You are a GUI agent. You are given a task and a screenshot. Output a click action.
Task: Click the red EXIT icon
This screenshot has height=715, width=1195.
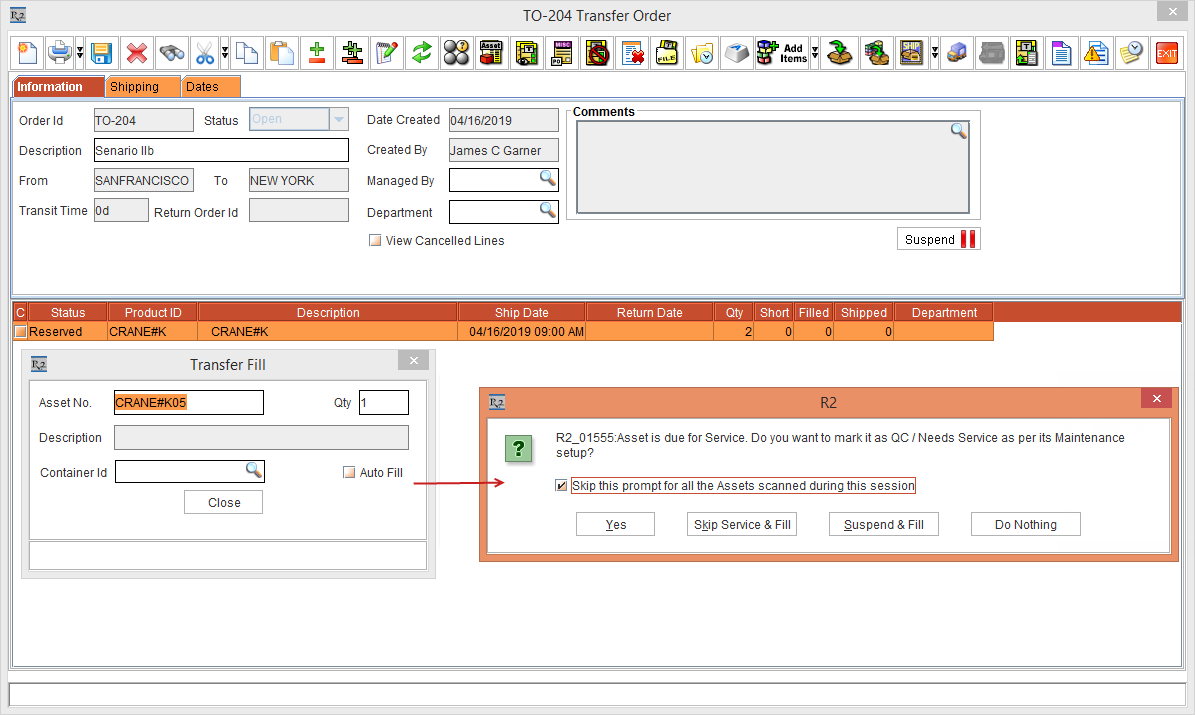click(x=1166, y=53)
